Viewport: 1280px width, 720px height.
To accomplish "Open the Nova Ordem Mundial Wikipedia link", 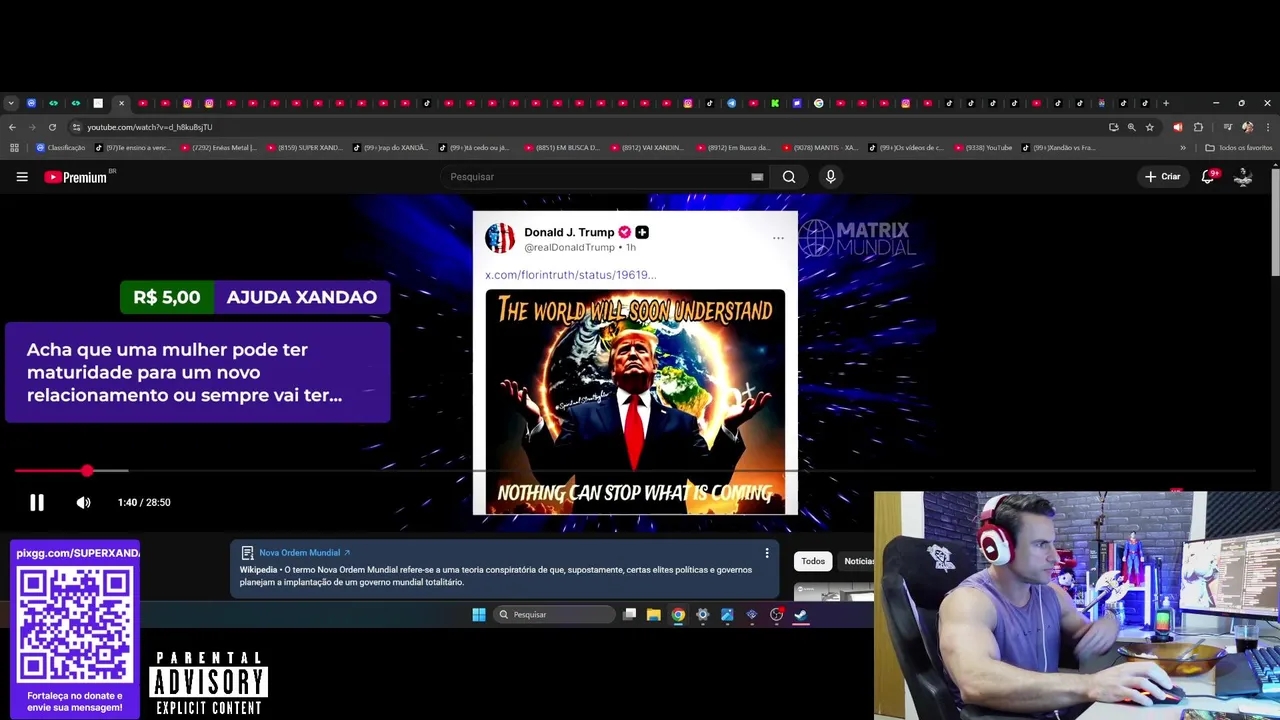I will [305, 553].
